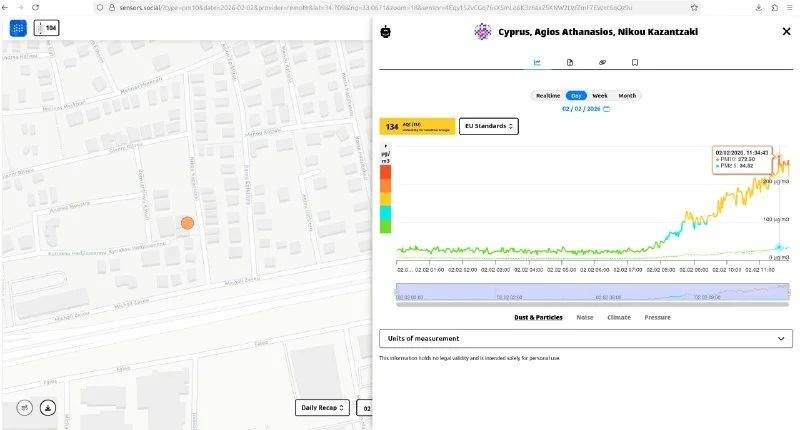Click the robot icon in panel header
This screenshot has width=800, height=430.
[x=387, y=31]
